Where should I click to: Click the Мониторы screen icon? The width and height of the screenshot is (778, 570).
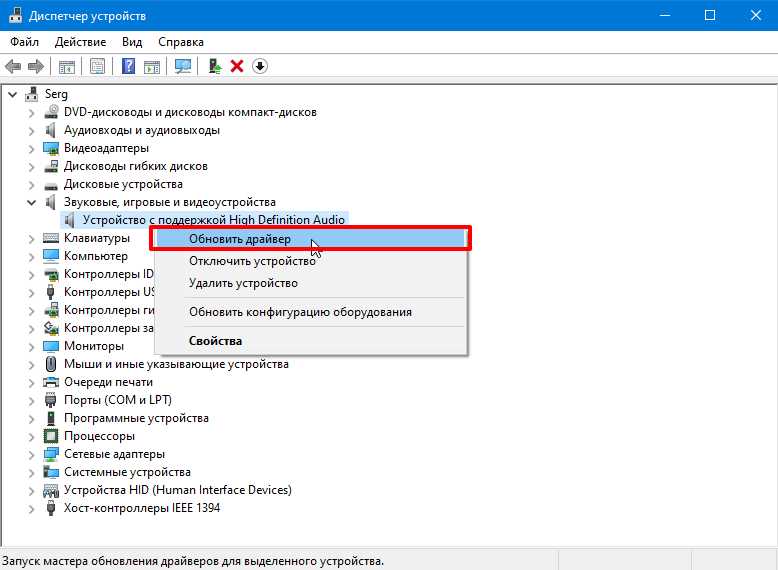51,346
